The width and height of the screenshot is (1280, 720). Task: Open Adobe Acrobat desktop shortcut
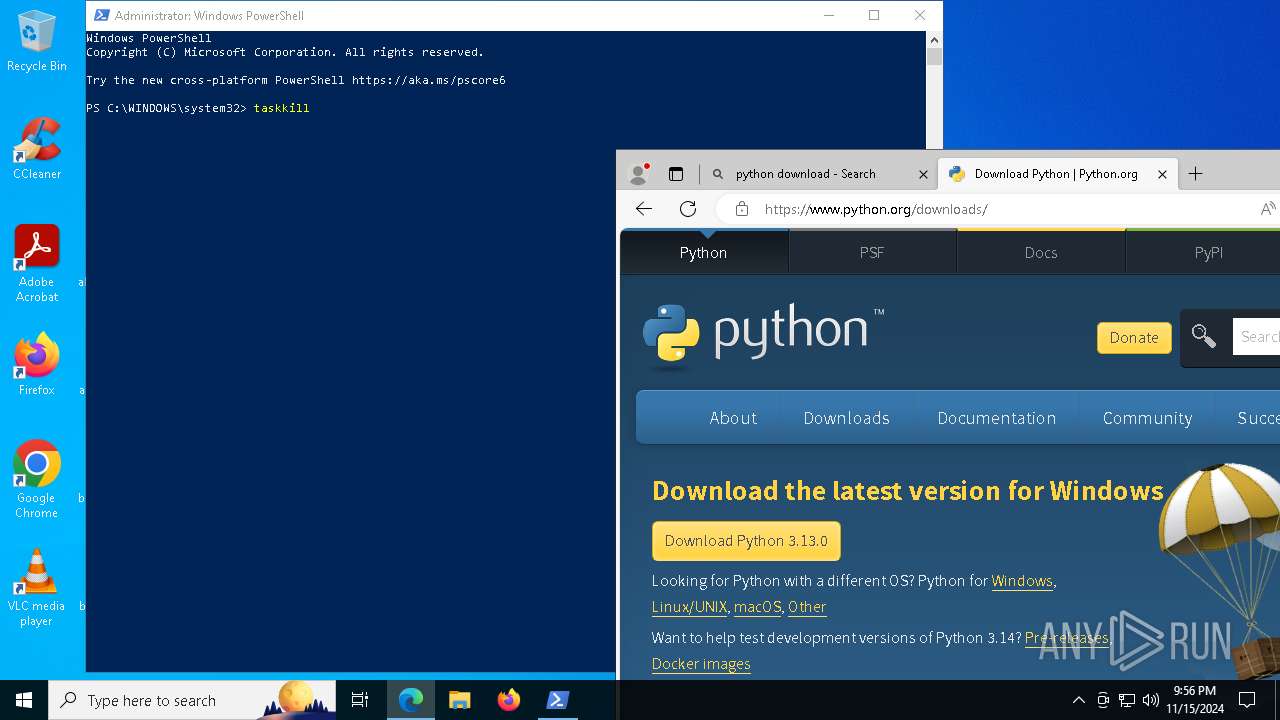pos(37,264)
